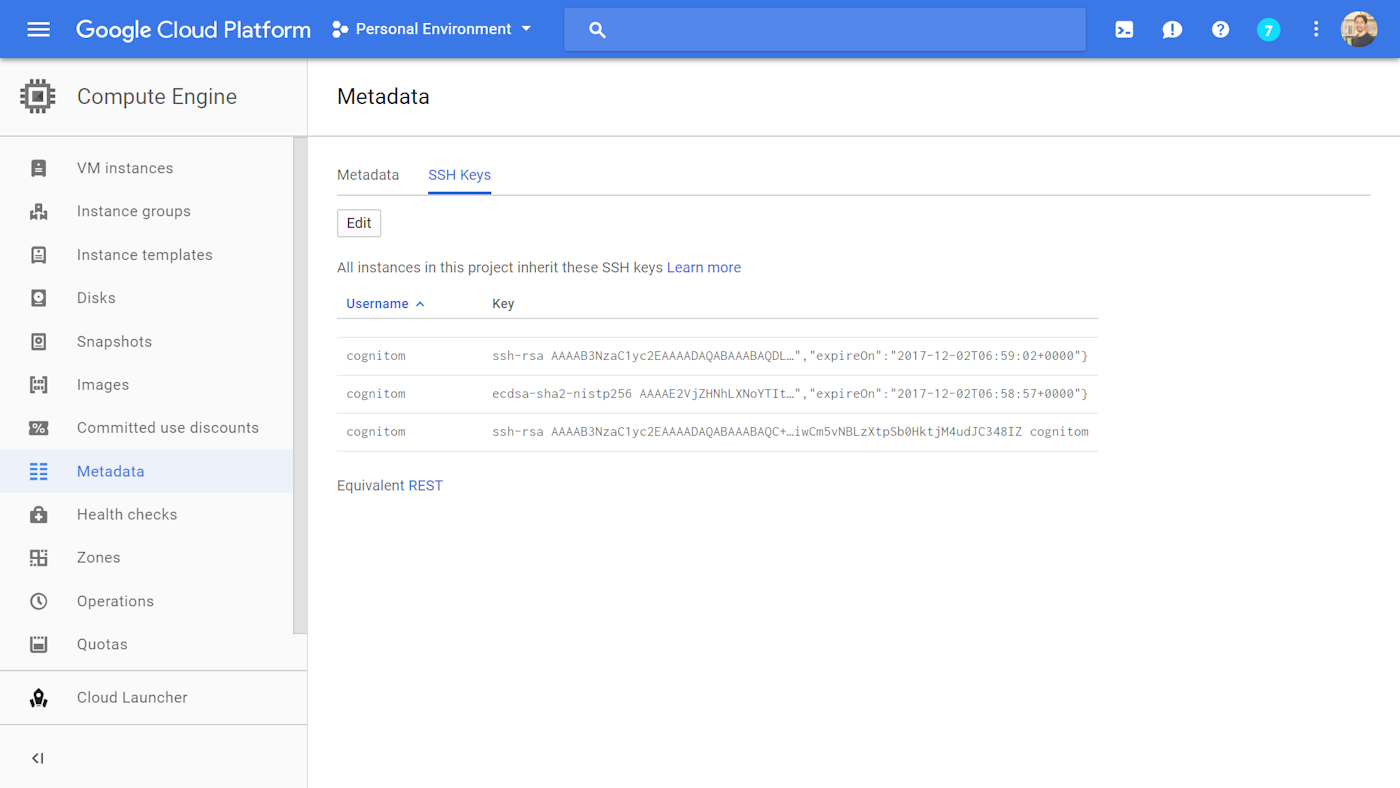Click the Edit button
The image size is (1400, 788).
click(359, 223)
